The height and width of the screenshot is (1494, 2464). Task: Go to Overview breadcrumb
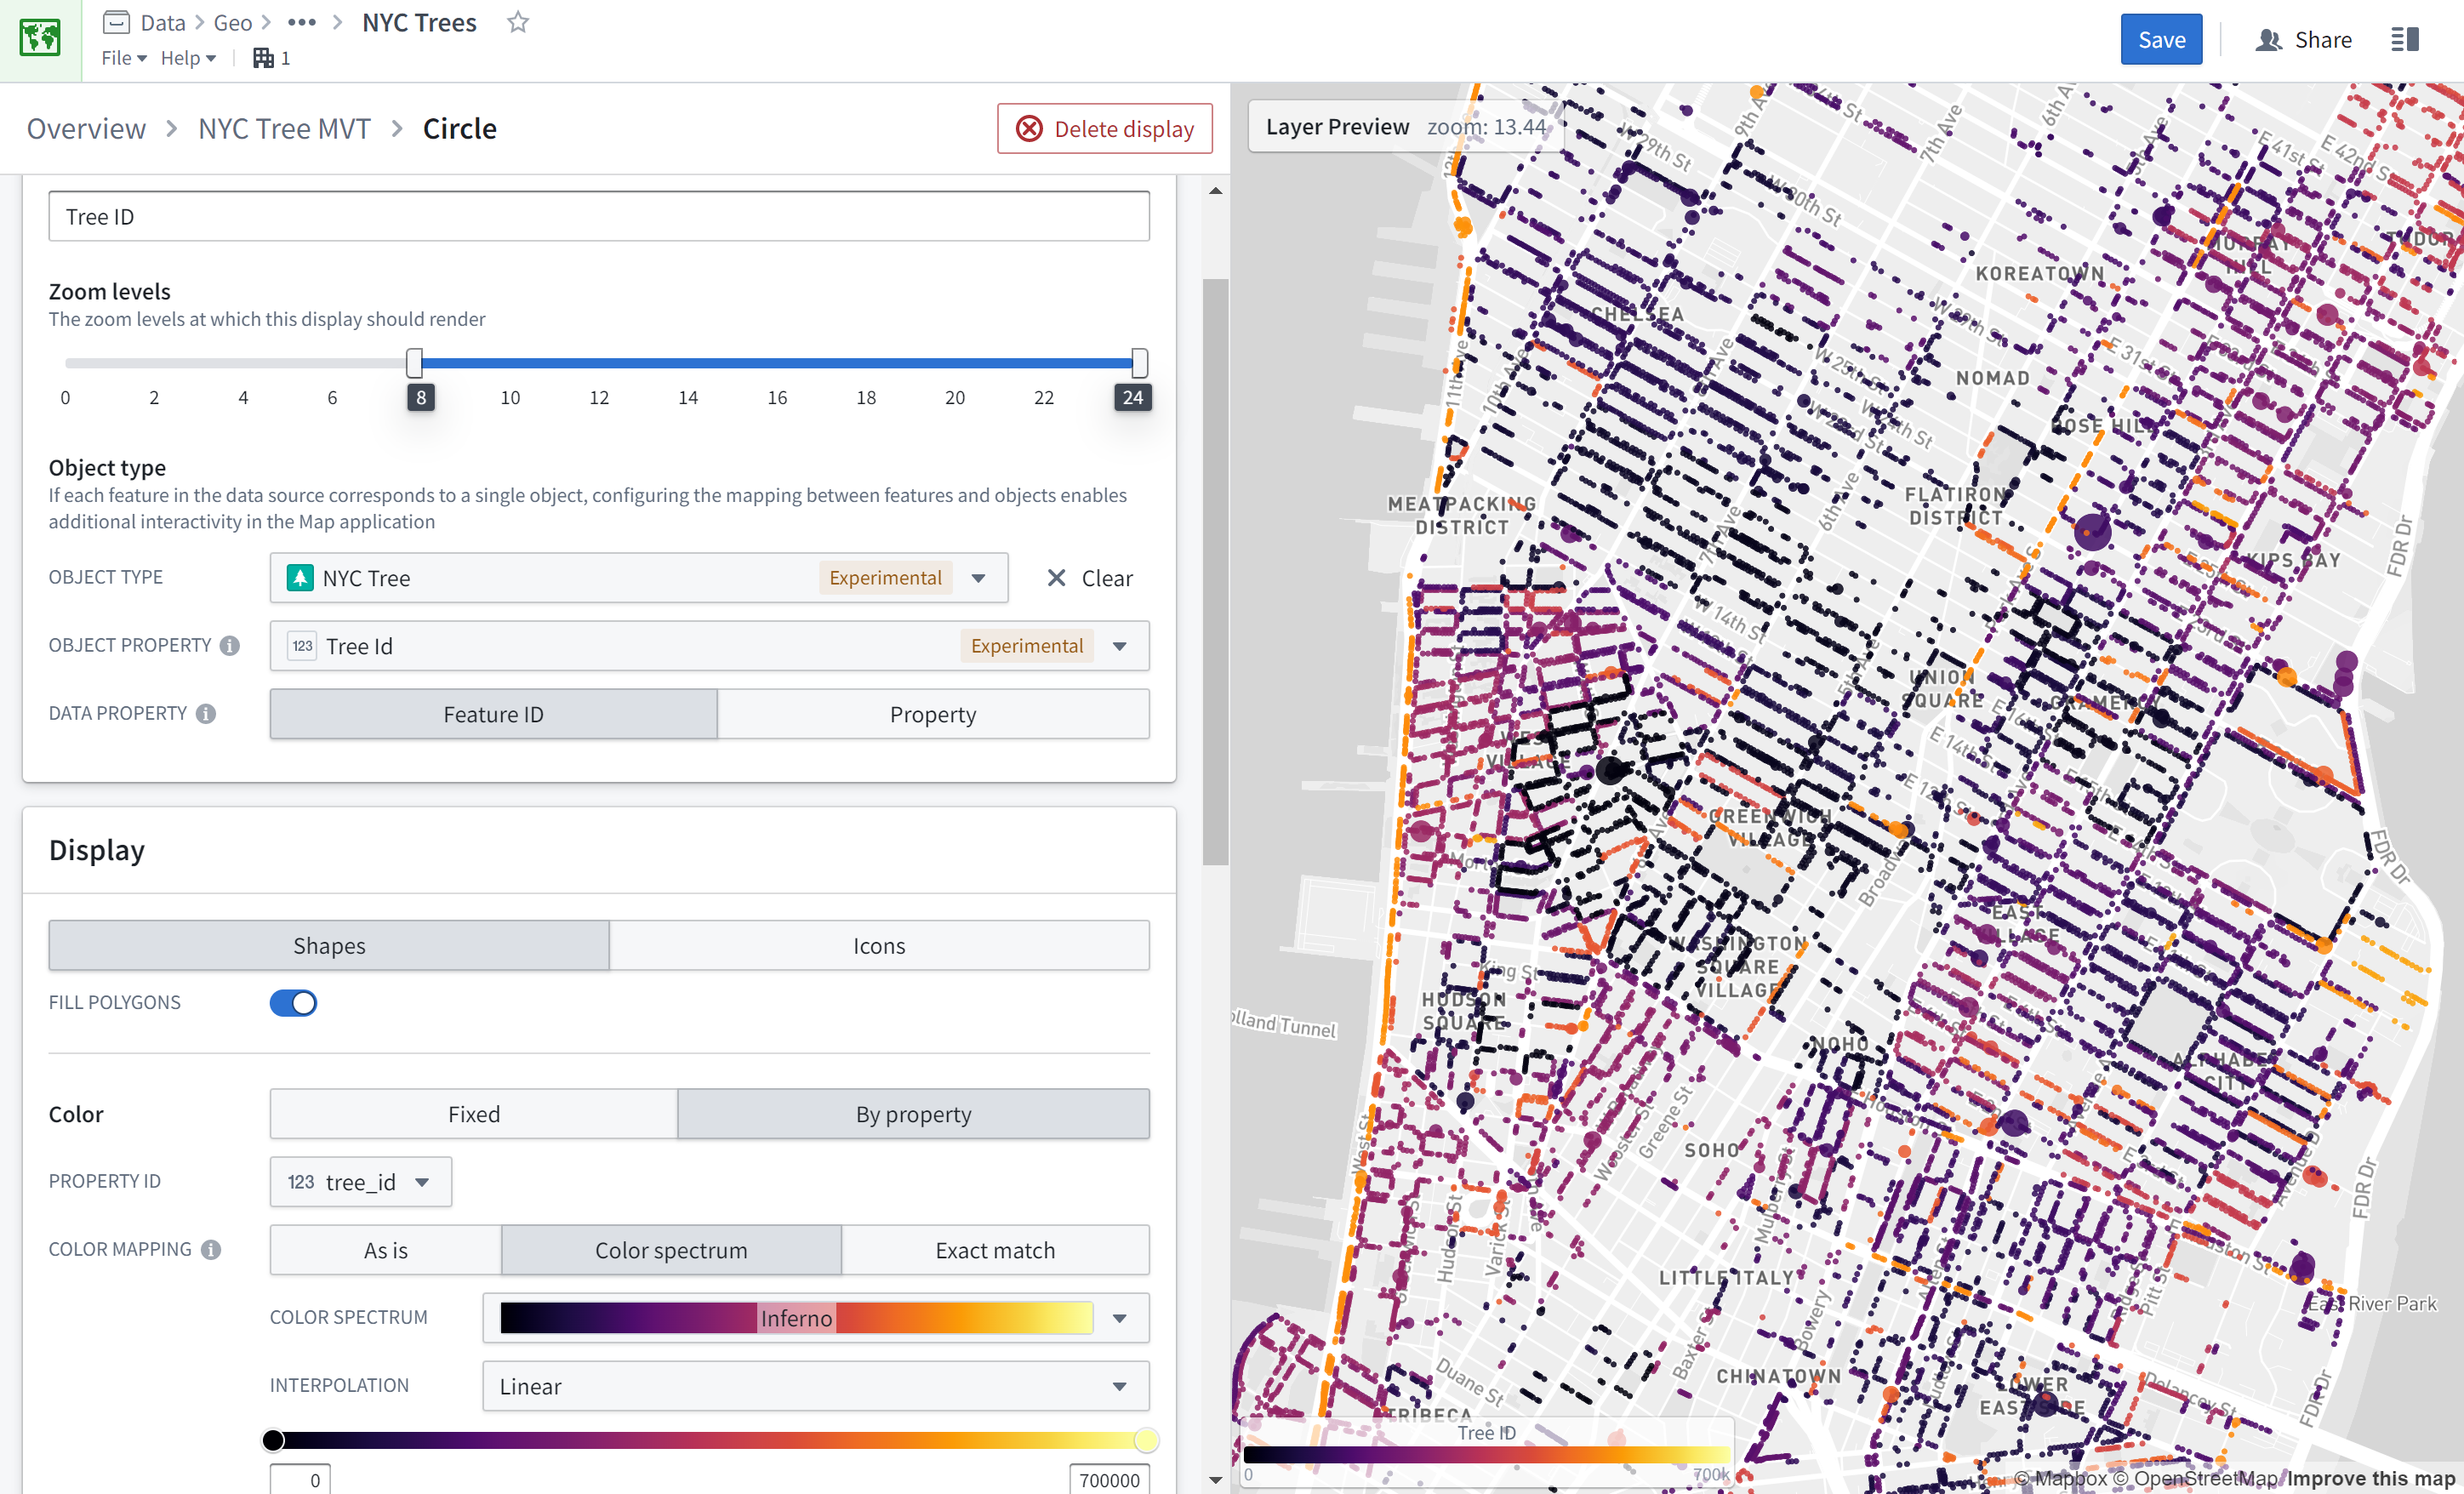pyautogui.click(x=86, y=129)
